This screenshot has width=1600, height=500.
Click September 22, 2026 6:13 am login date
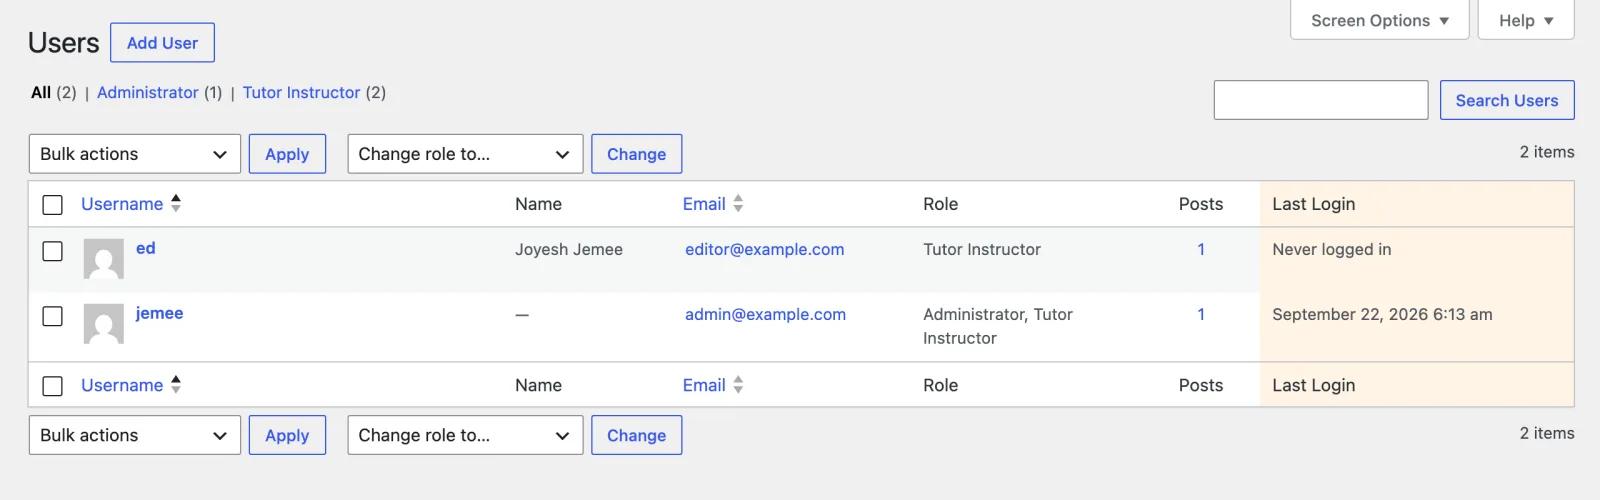click(x=1382, y=314)
